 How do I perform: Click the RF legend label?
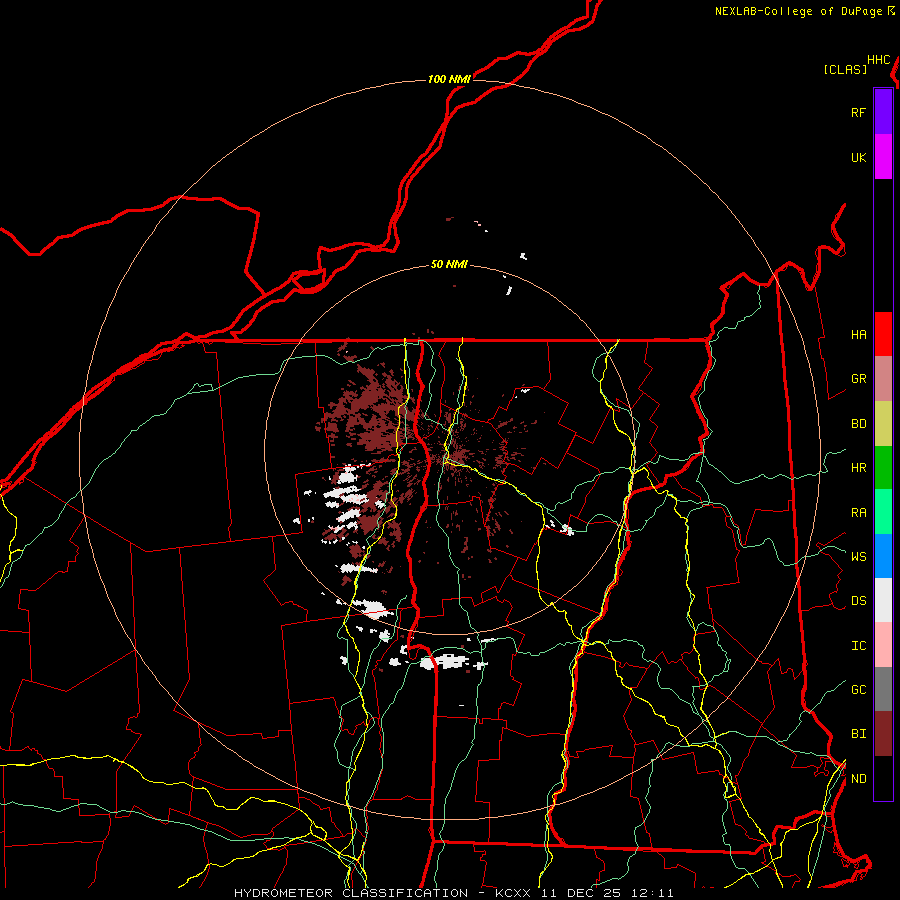point(858,112)
